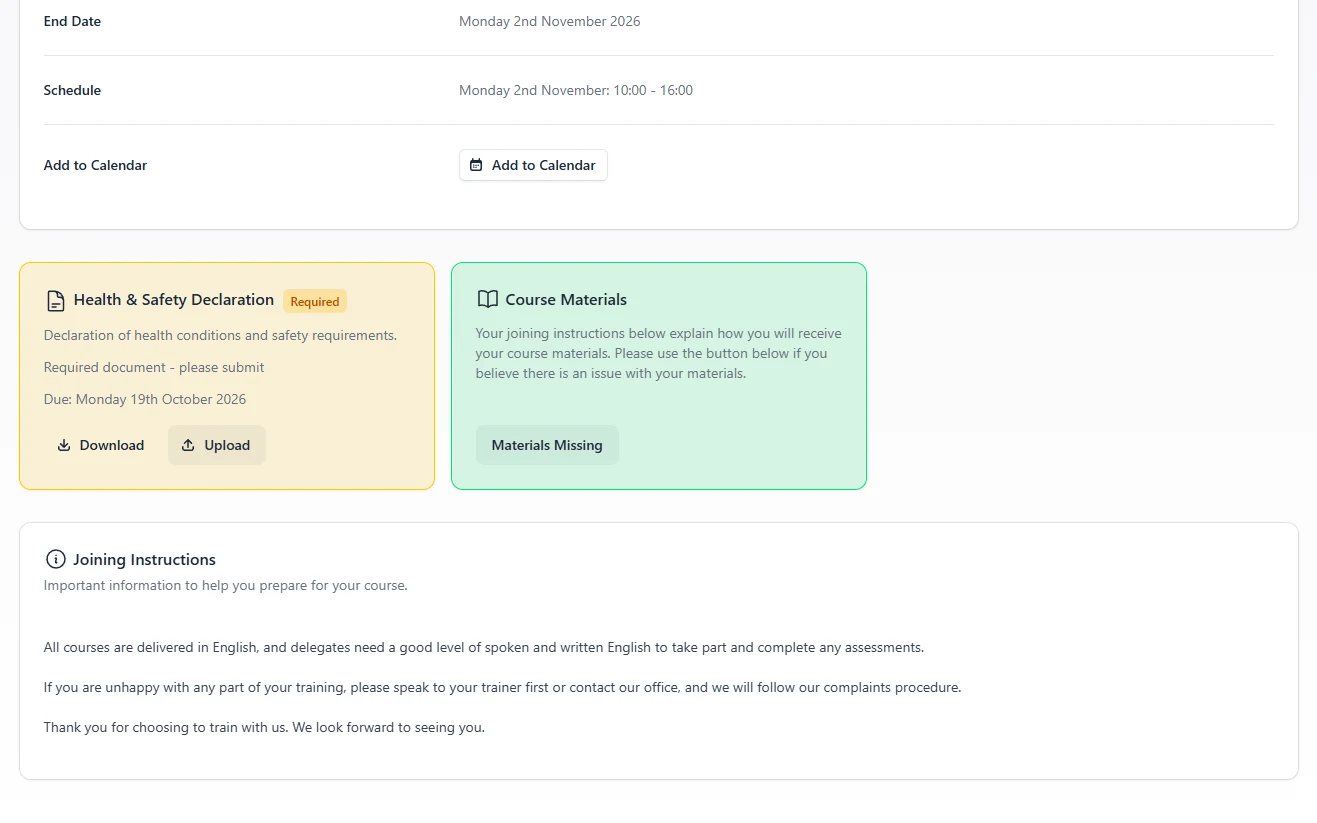
Task: Click the calendar icon in Add to Calendar button
Action: click(x=476, y=165)
